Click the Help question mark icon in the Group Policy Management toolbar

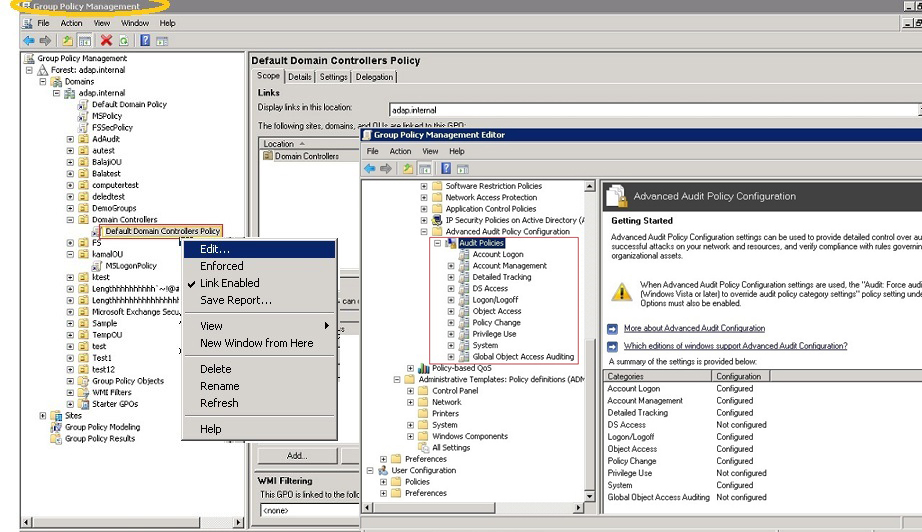click(145, 41)
